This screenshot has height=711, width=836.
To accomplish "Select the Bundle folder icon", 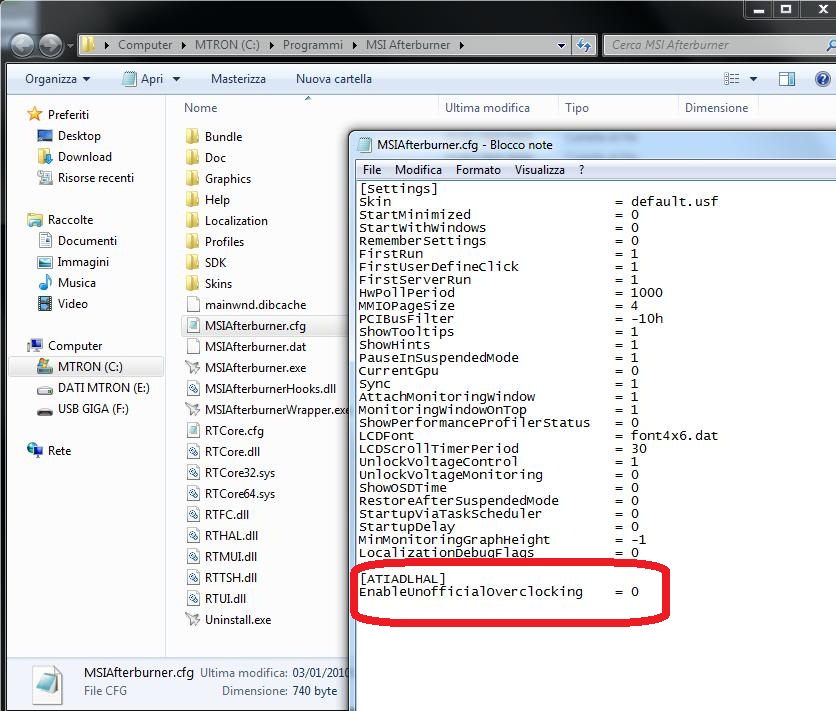I will pyautogui.click(x=192, y=137).
